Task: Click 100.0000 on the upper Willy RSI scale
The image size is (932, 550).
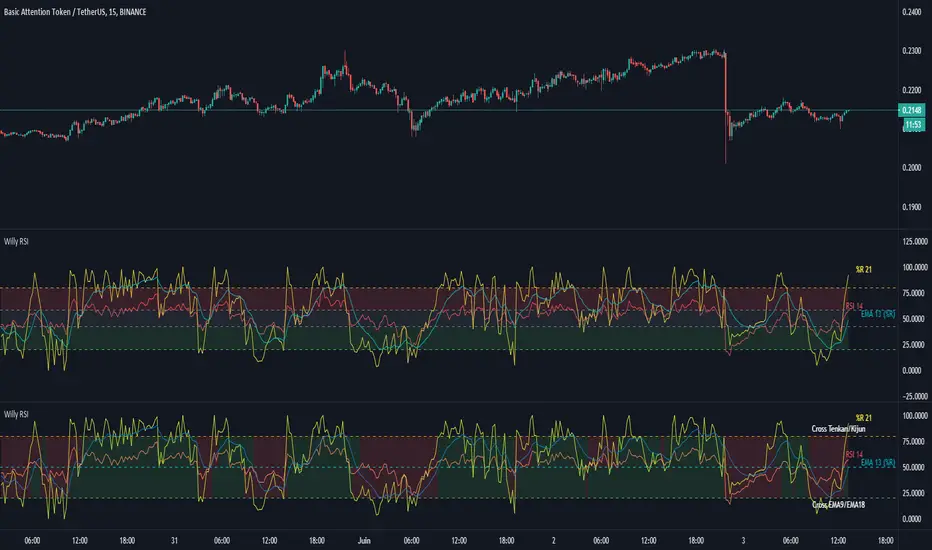Action: [914, 268]
